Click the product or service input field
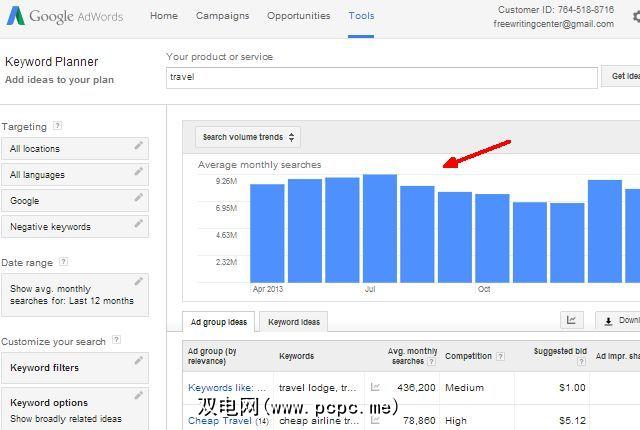The height and width of the screenshot is (430, 640). pos(382,78)
